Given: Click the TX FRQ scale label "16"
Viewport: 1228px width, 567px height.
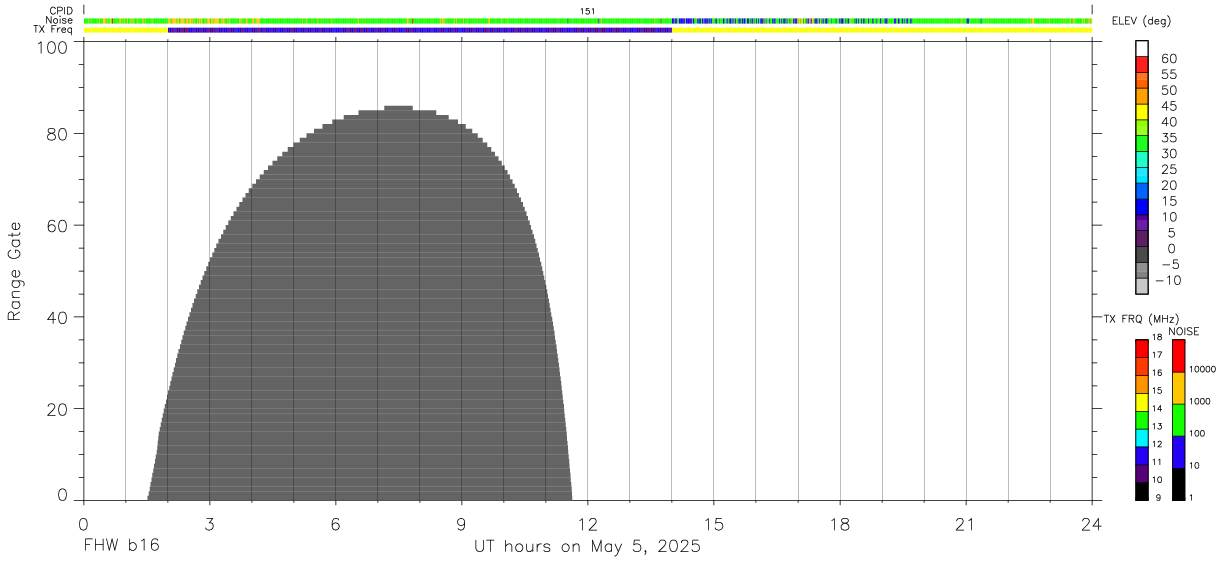Looking at the screenshot, I should coord(1156,373).
